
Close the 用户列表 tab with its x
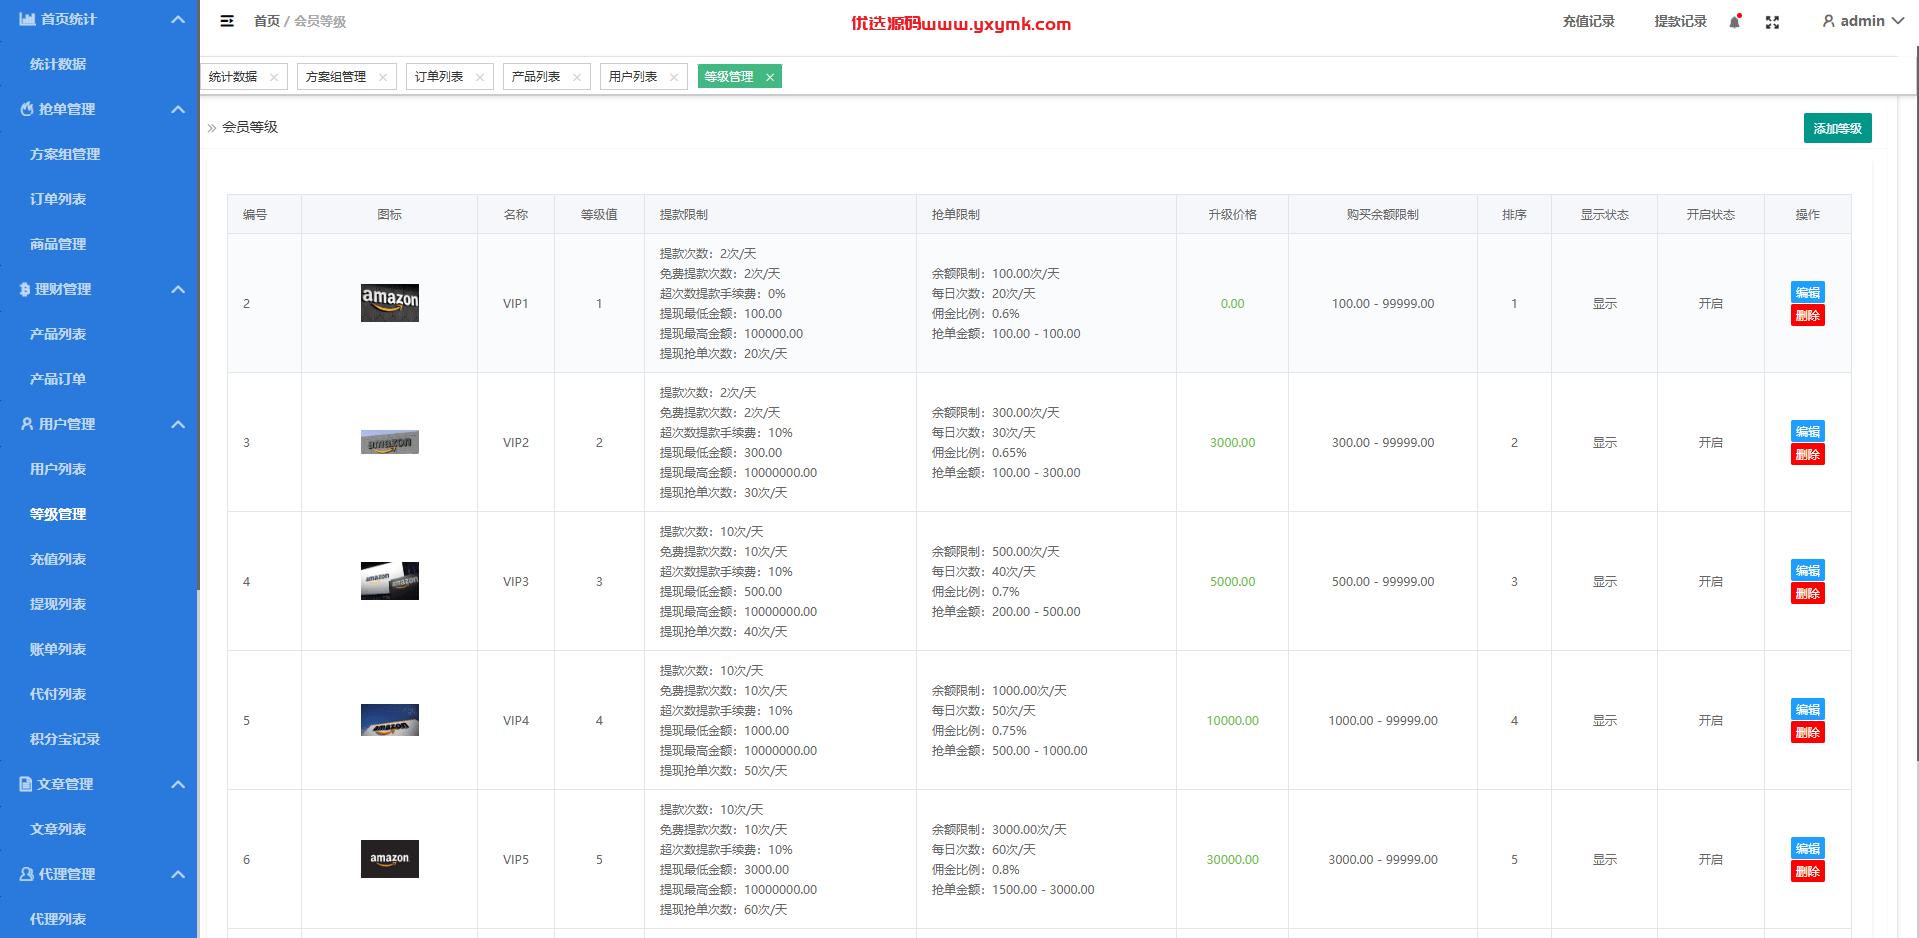(x=674, y=77)
